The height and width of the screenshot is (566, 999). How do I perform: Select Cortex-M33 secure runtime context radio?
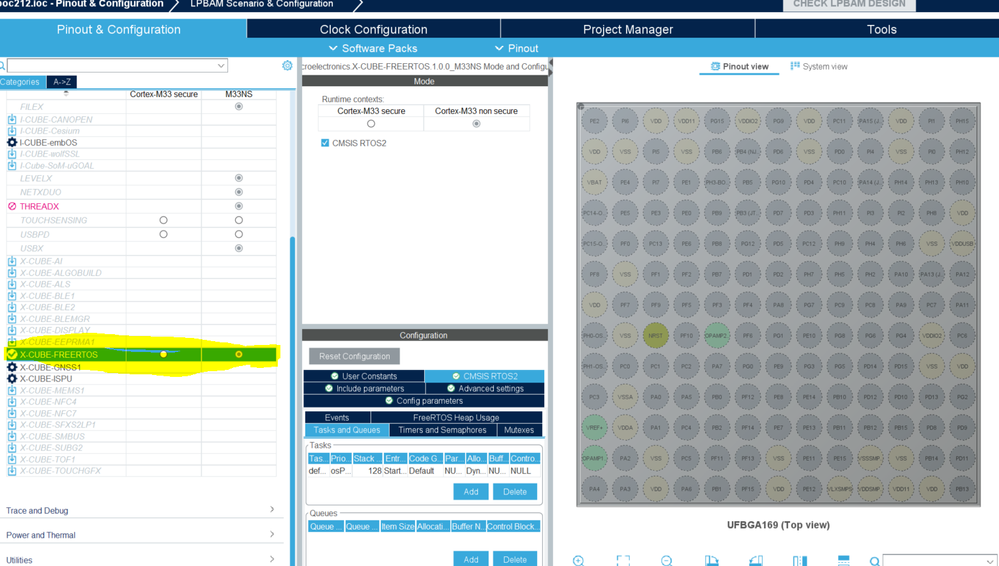click(371, 124)
